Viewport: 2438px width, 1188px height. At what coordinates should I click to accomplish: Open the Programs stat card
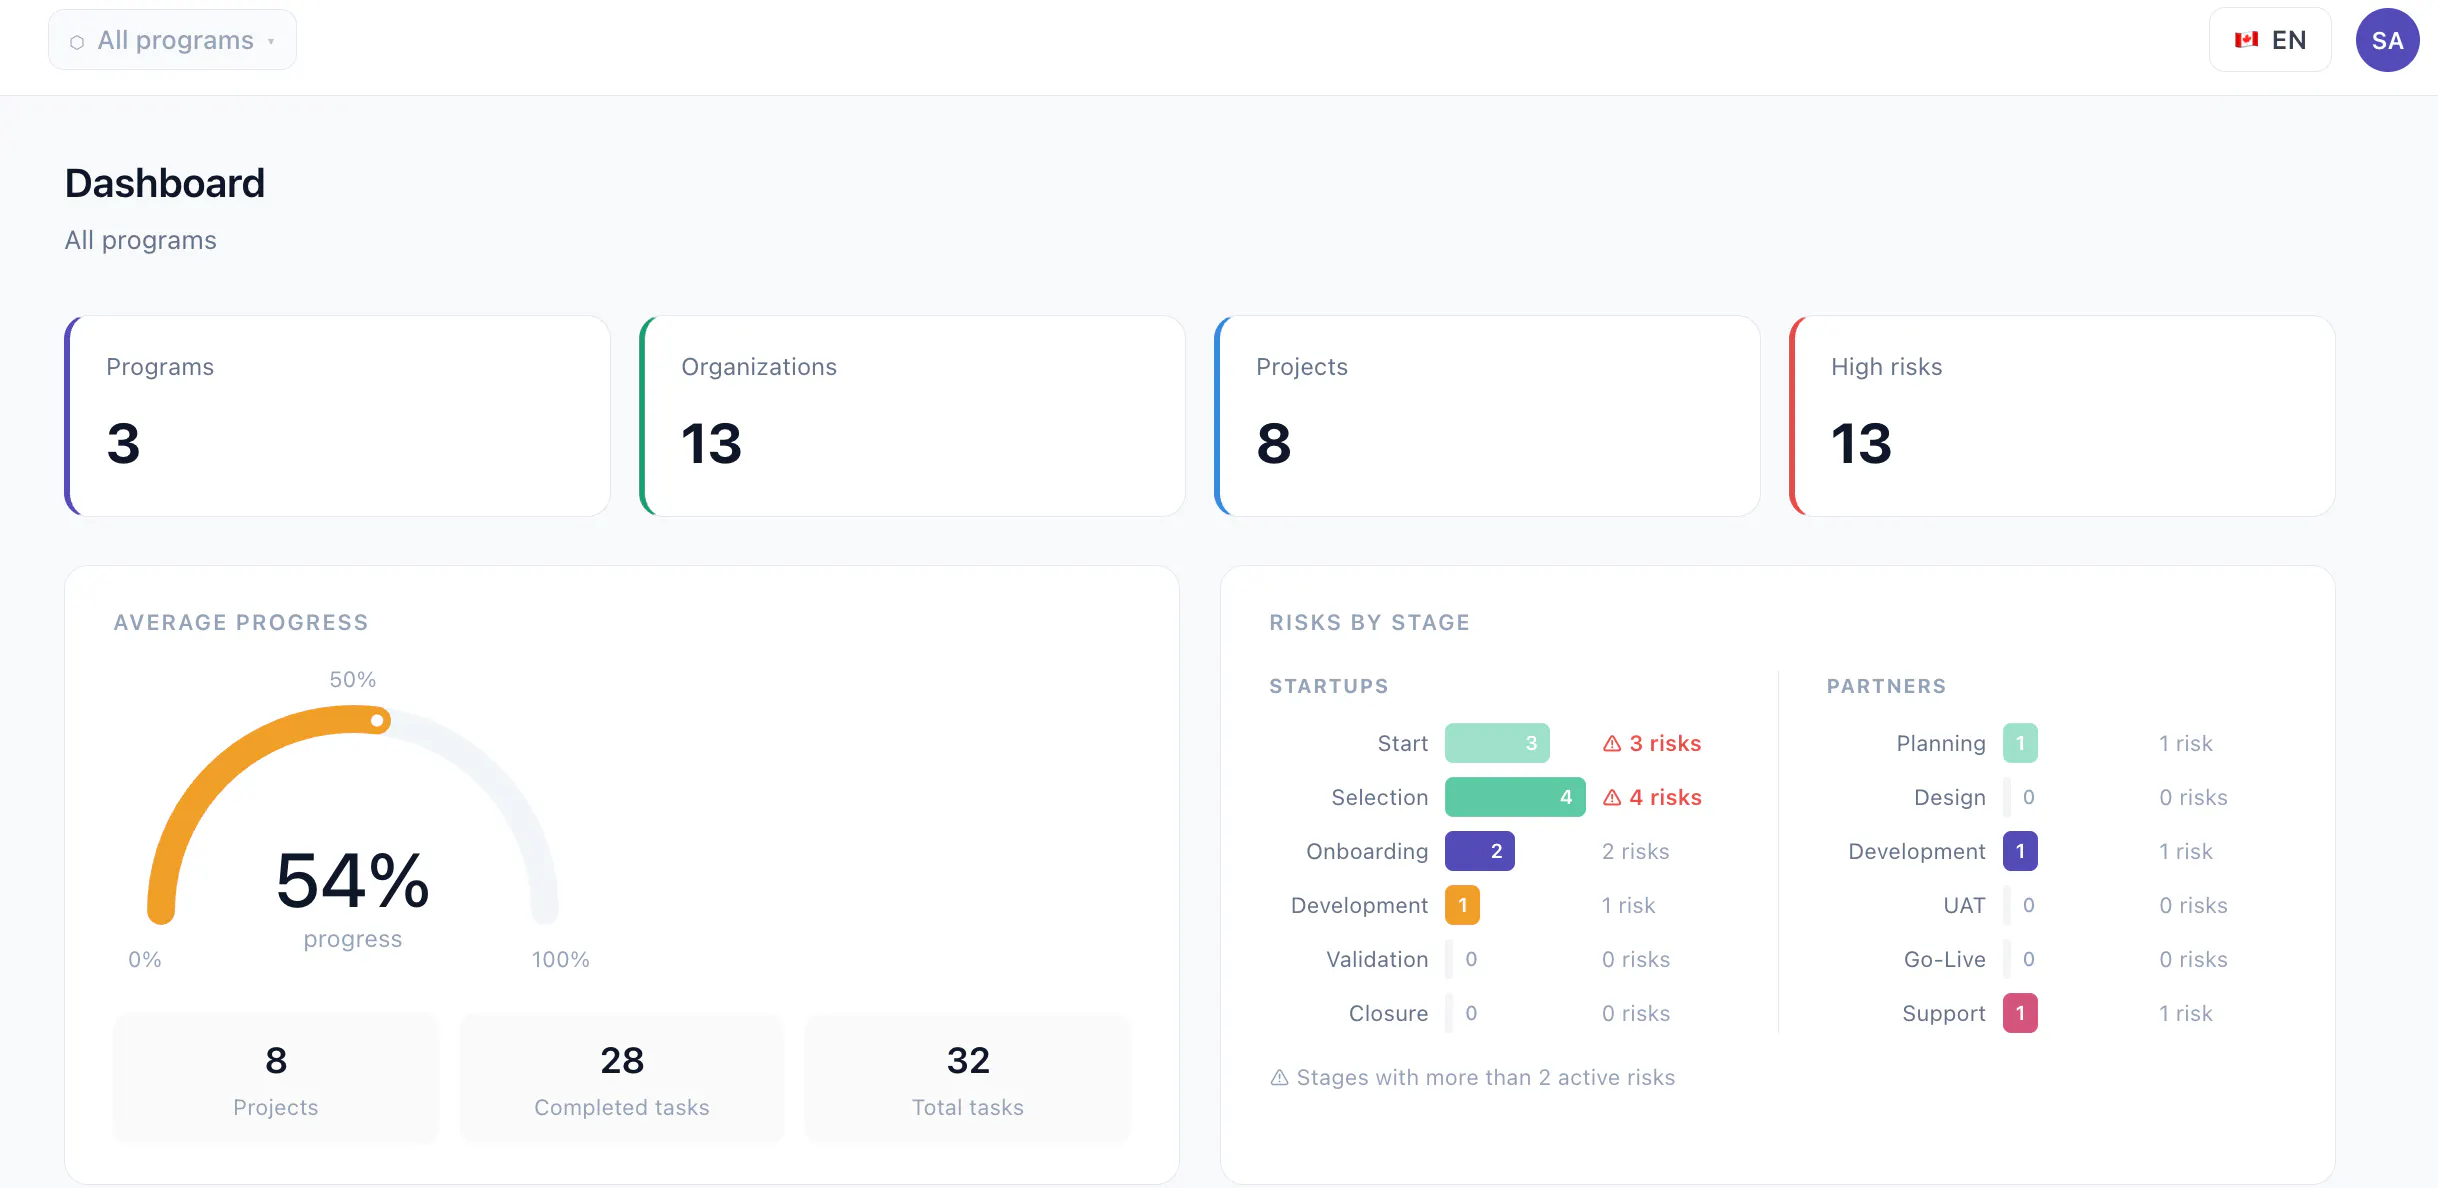tap(338, 416)
